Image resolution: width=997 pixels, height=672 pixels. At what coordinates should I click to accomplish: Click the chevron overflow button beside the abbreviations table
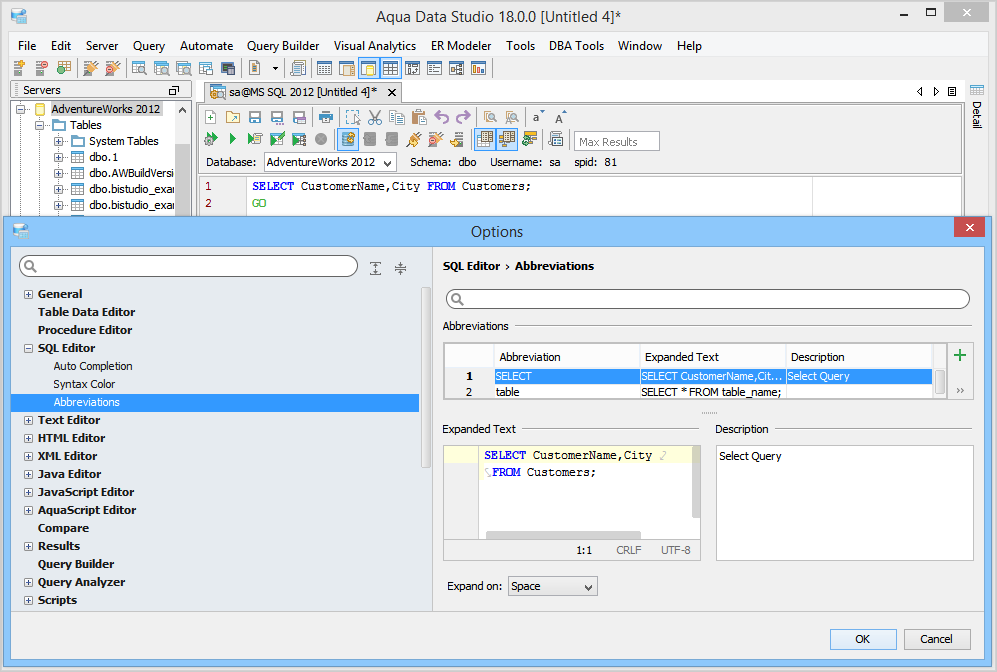(959, 390)
